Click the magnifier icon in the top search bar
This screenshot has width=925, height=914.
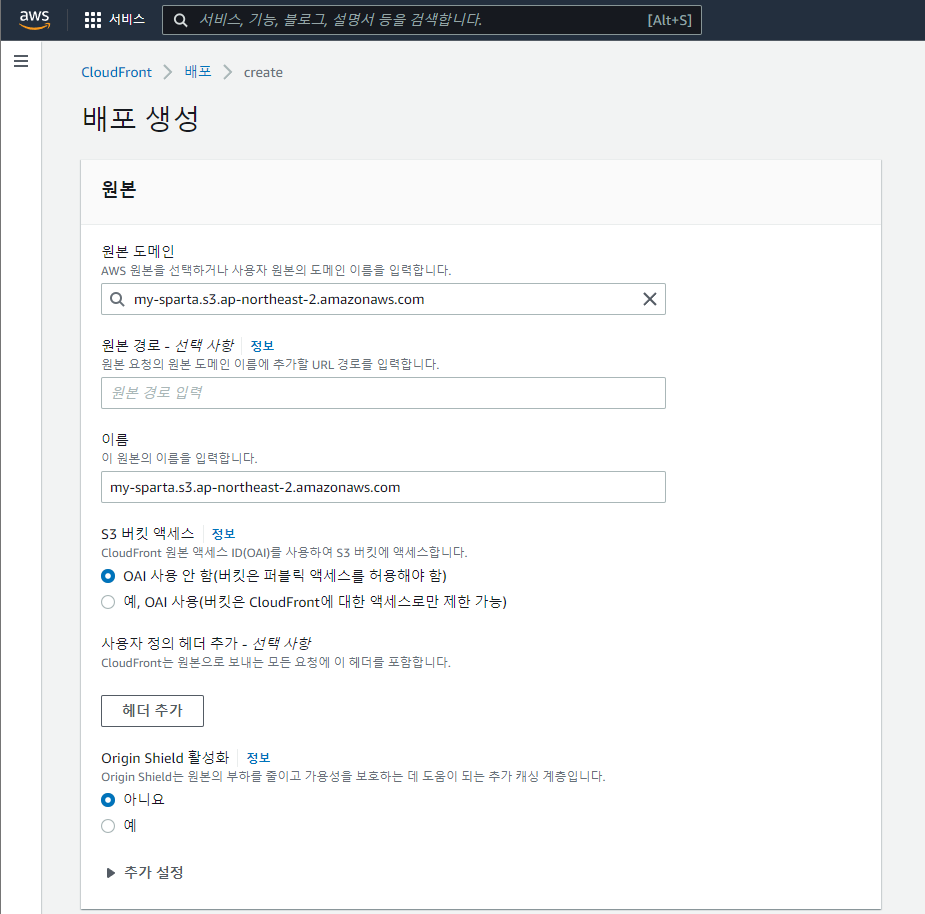click(x=181, y=20)
